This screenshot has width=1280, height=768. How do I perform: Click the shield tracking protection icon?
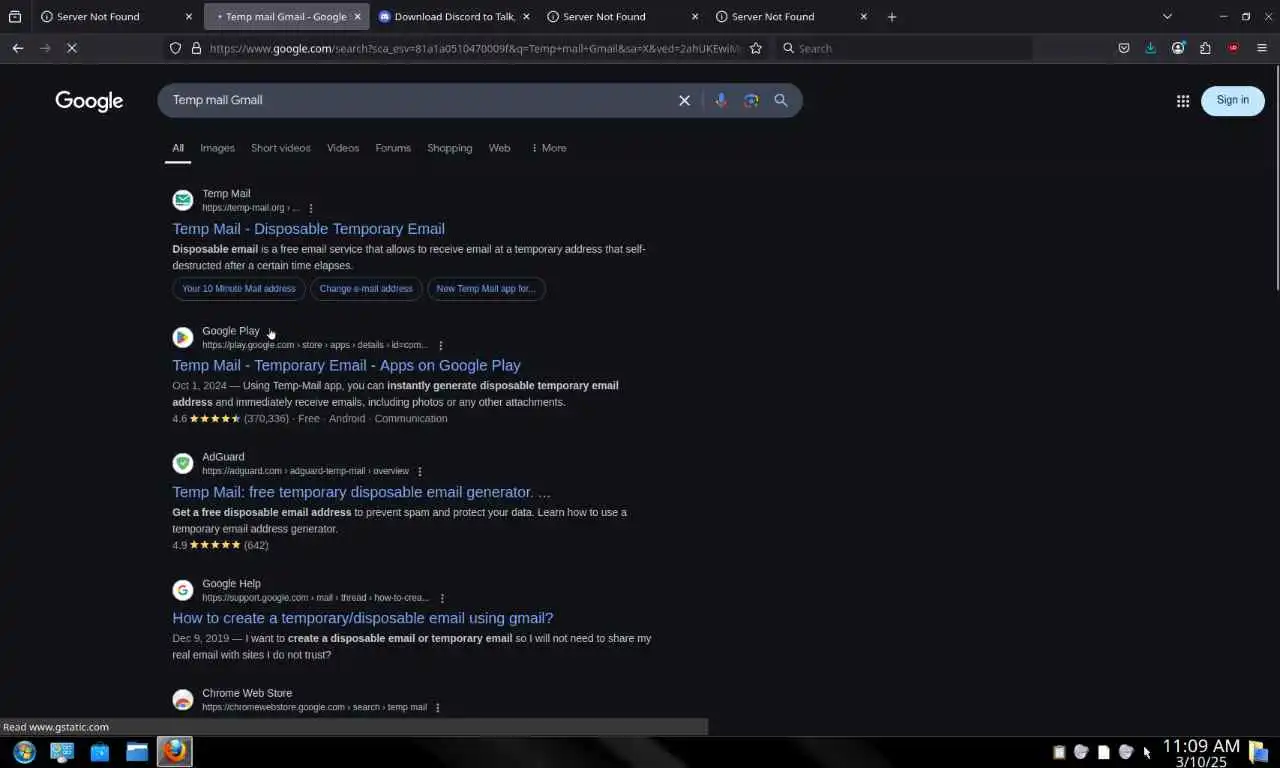coord(175,48)
